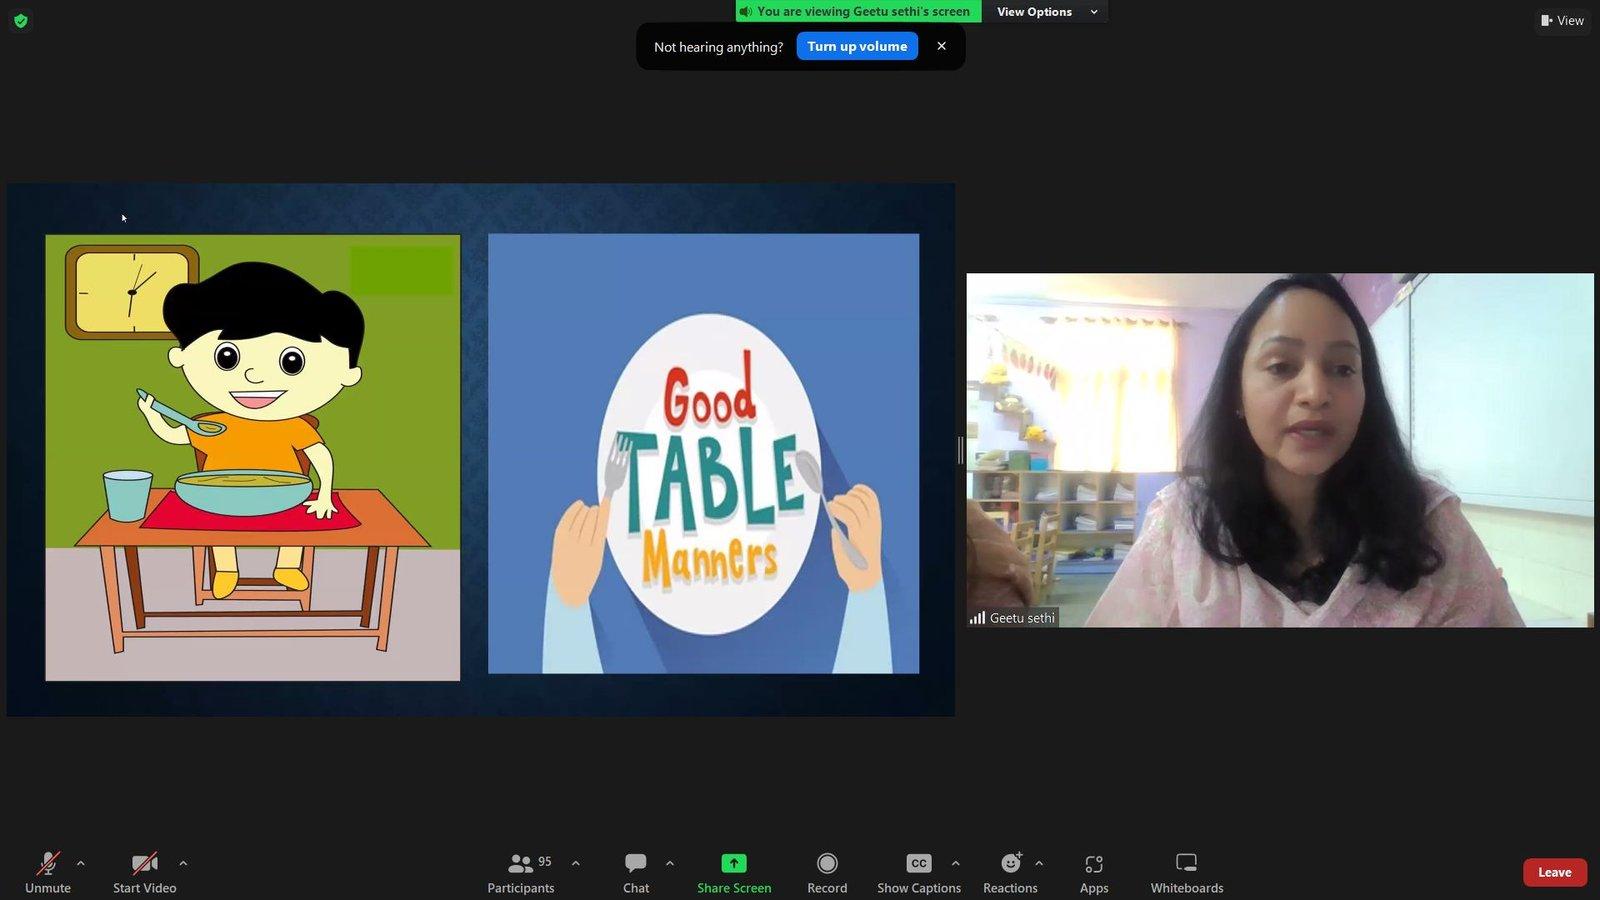
Task: Open the Apps panel
Action: pos(1094,872)
